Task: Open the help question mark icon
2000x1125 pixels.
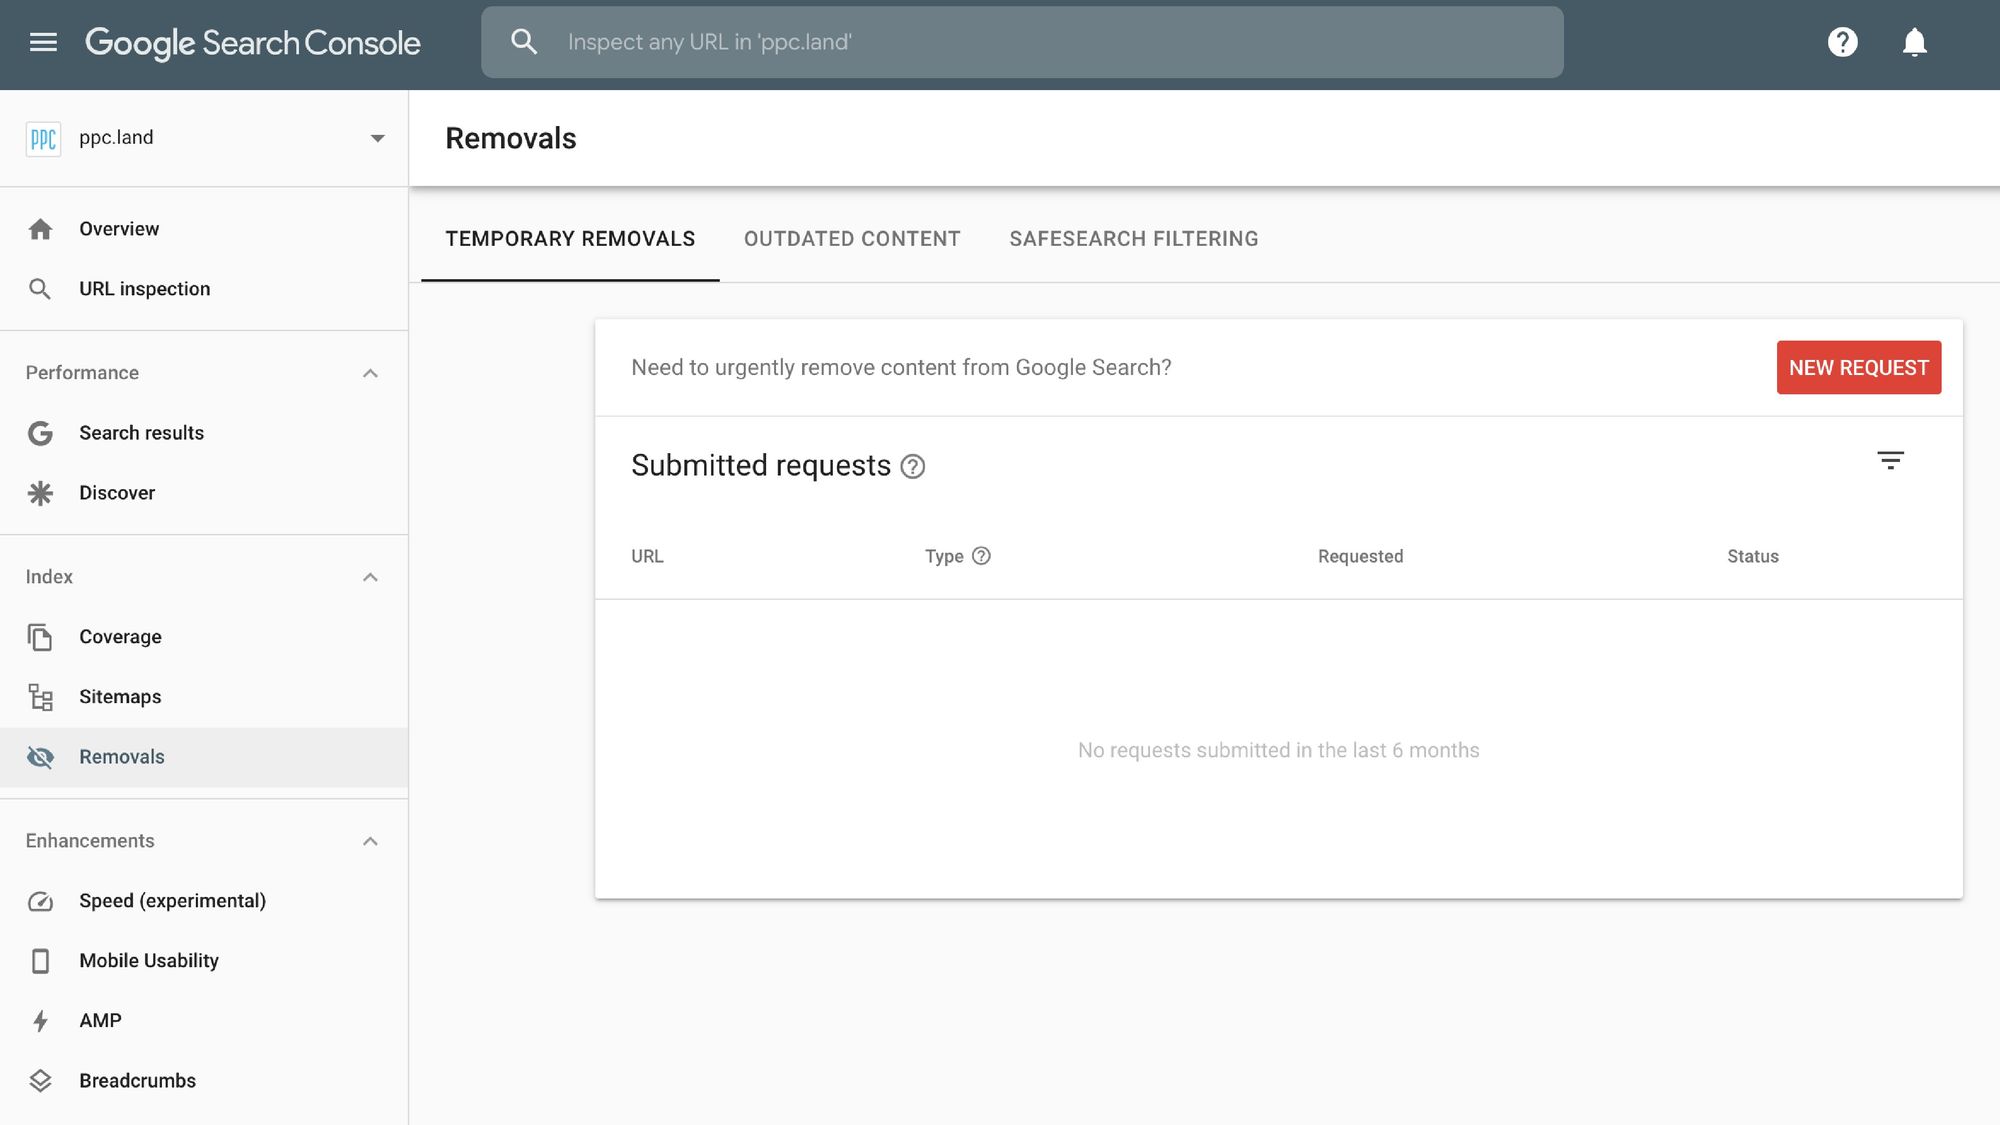Action: pyautogui.click(x=1843, y=41)
